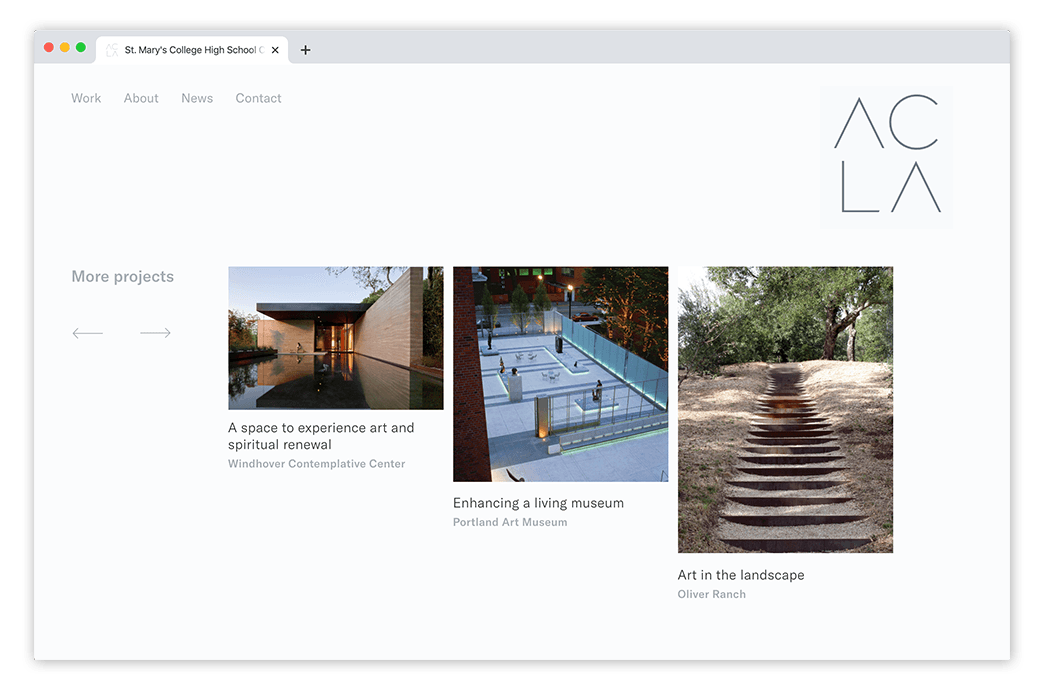Go to the About page
The width and height of the screenshot is (1046, 691).
coord(141,98)
